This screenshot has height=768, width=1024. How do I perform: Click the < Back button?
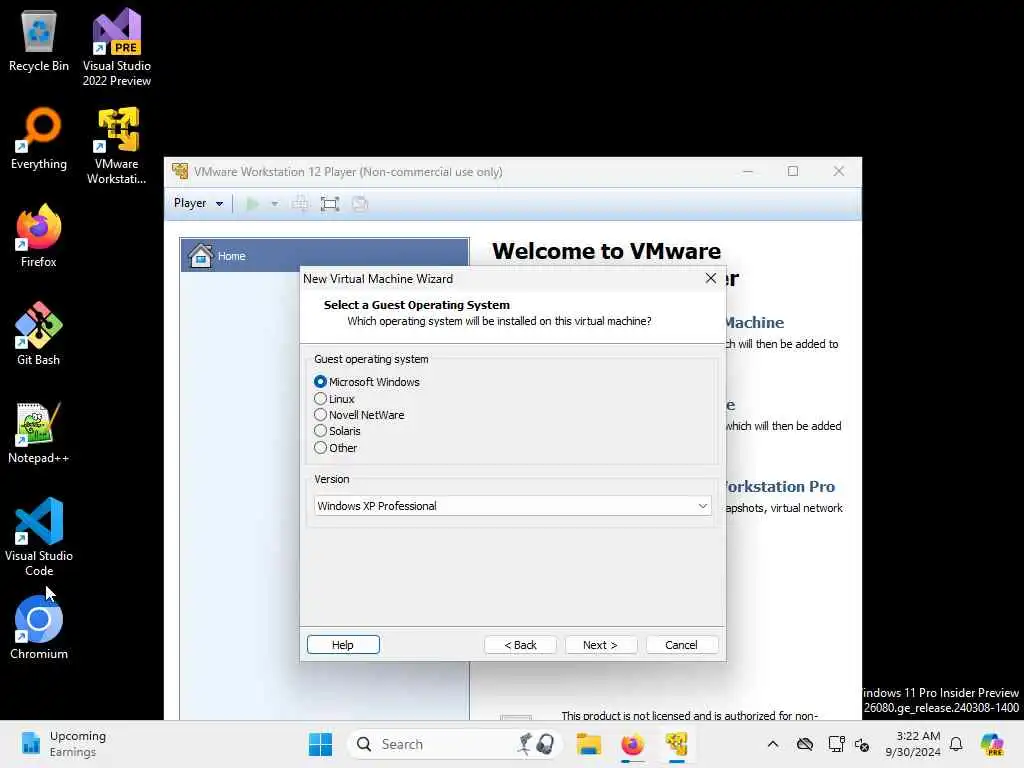click(x=520, y=645)
